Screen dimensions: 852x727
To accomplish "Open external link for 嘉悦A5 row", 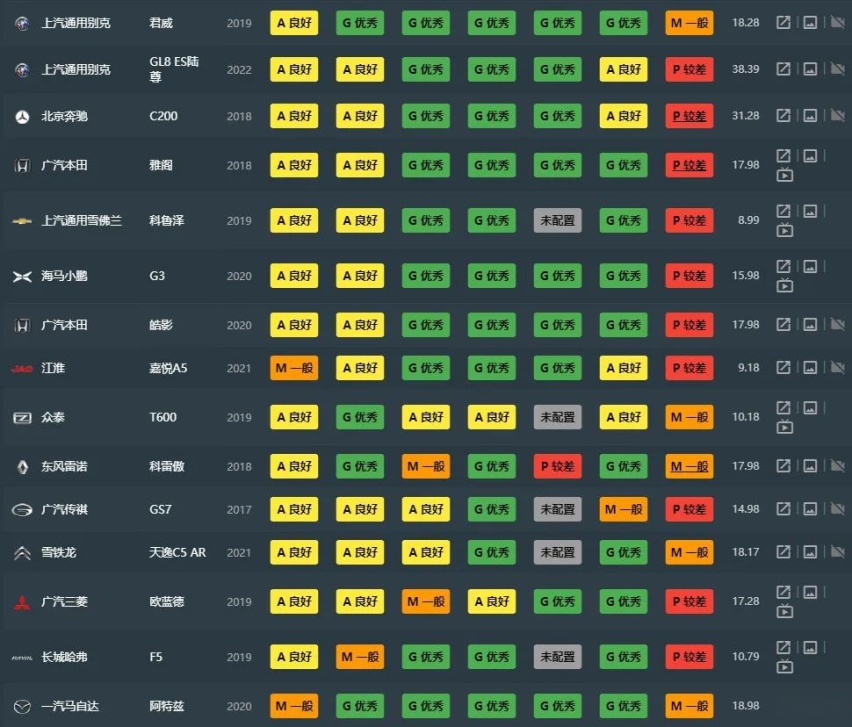I will 783,367.
